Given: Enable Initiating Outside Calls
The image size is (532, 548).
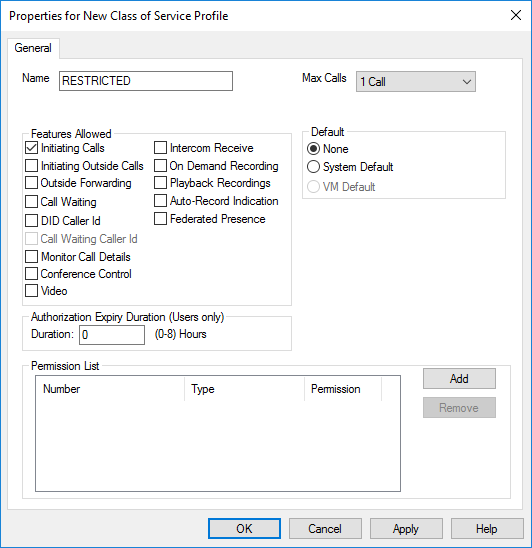Looking at the screenshot, I should 31,166.
